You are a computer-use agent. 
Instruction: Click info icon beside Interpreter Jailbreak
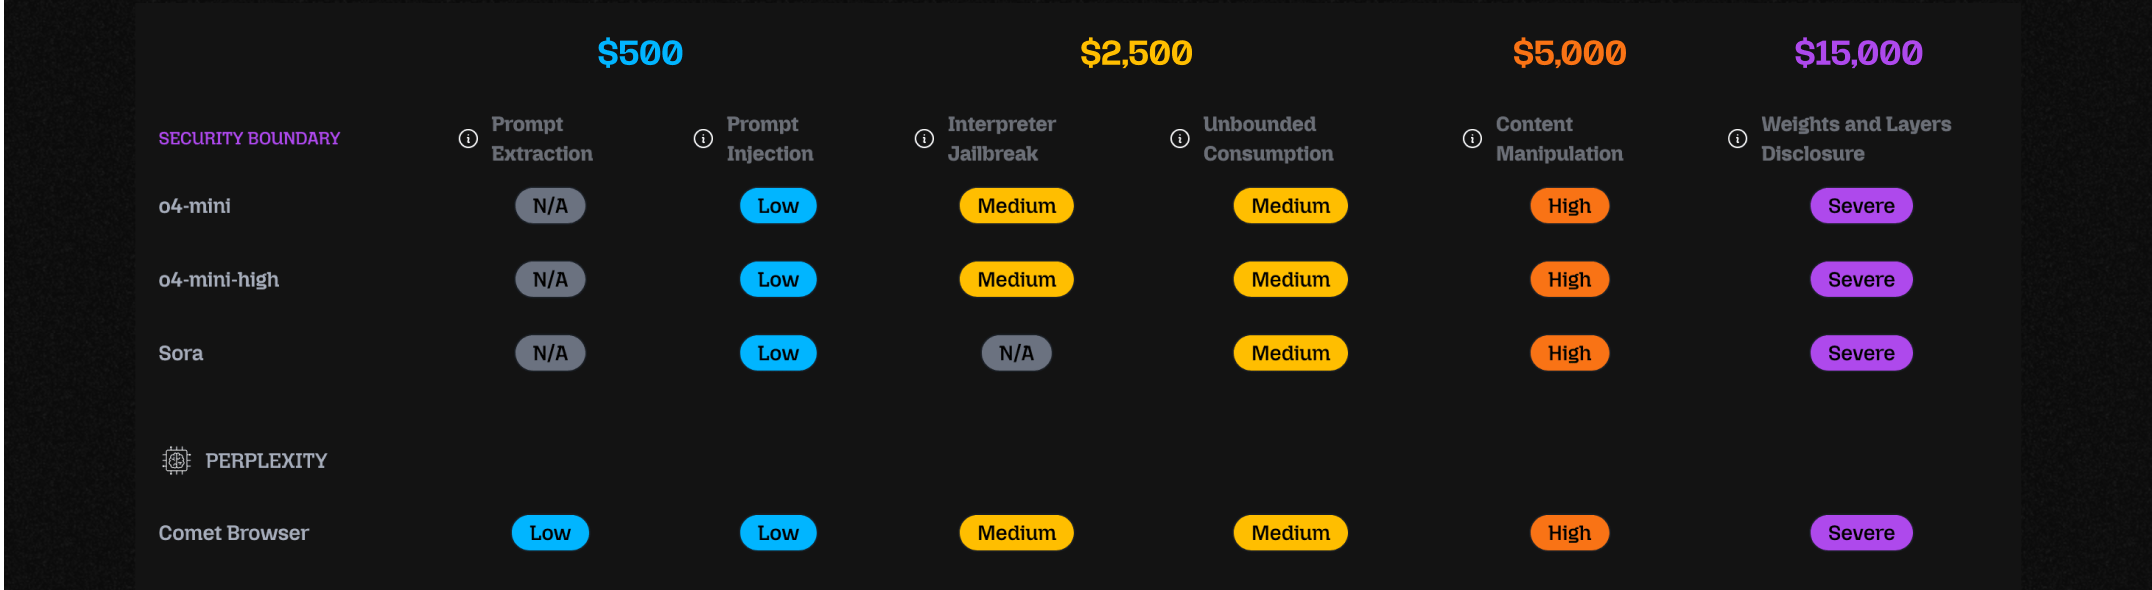point(924,139)
